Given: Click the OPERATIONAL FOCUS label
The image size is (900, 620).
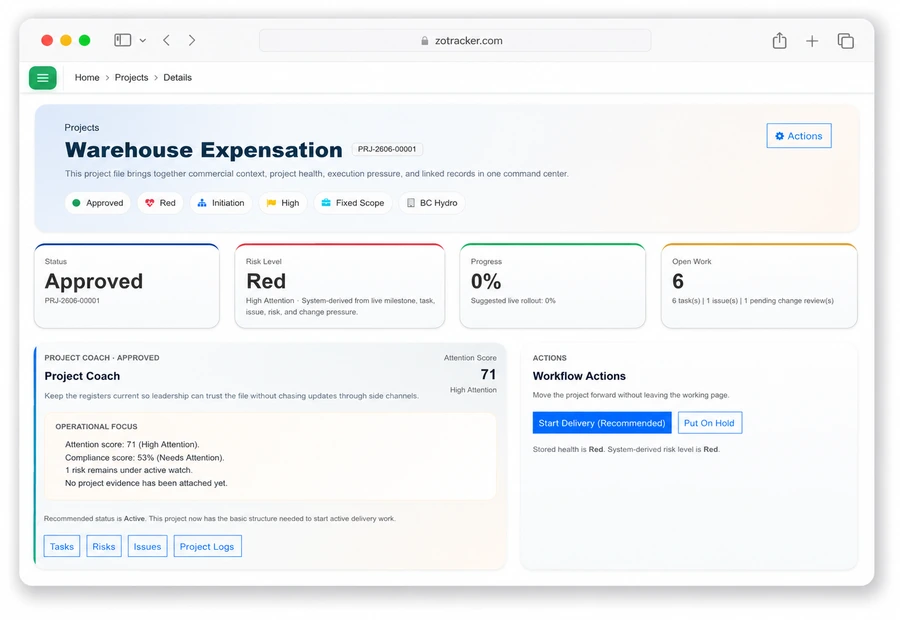Looking at the screenshot, I should point(96,427).
